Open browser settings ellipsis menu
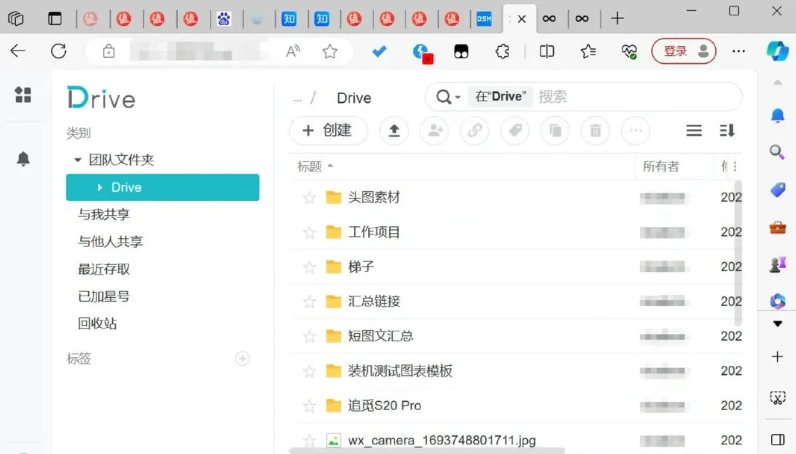This screenshot has height=454, width=796. (x=739, y=51)
